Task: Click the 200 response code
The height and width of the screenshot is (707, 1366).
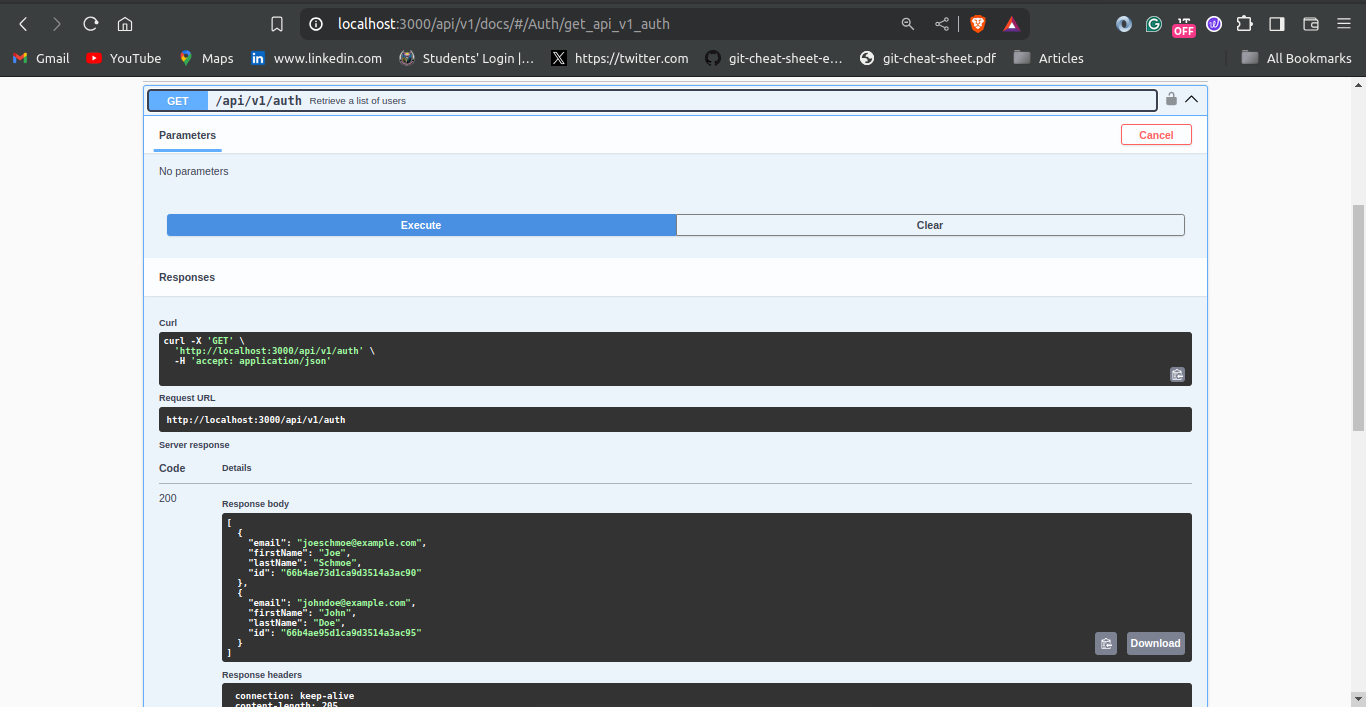Action: coord(168,498)
